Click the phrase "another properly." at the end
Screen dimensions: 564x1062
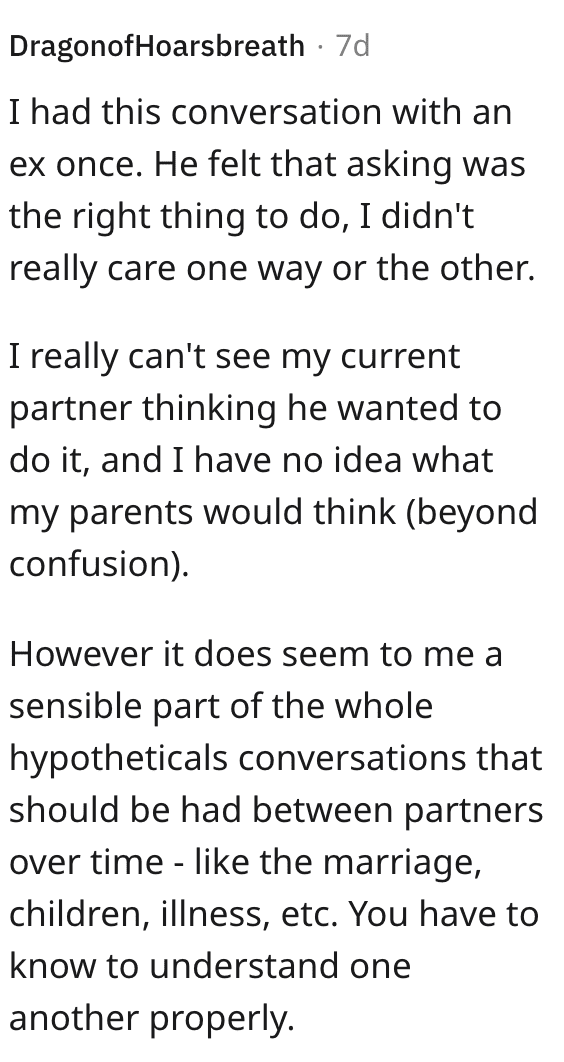[x=152, y=1018]
